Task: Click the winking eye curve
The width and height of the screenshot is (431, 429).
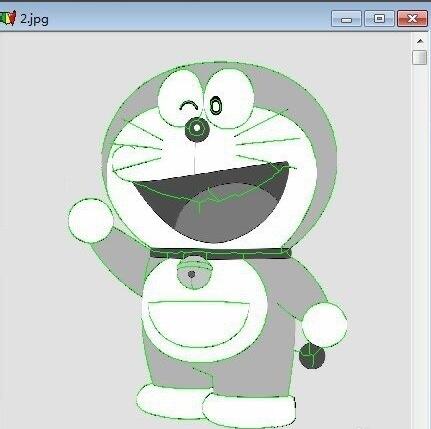Action: coord(189,106)
